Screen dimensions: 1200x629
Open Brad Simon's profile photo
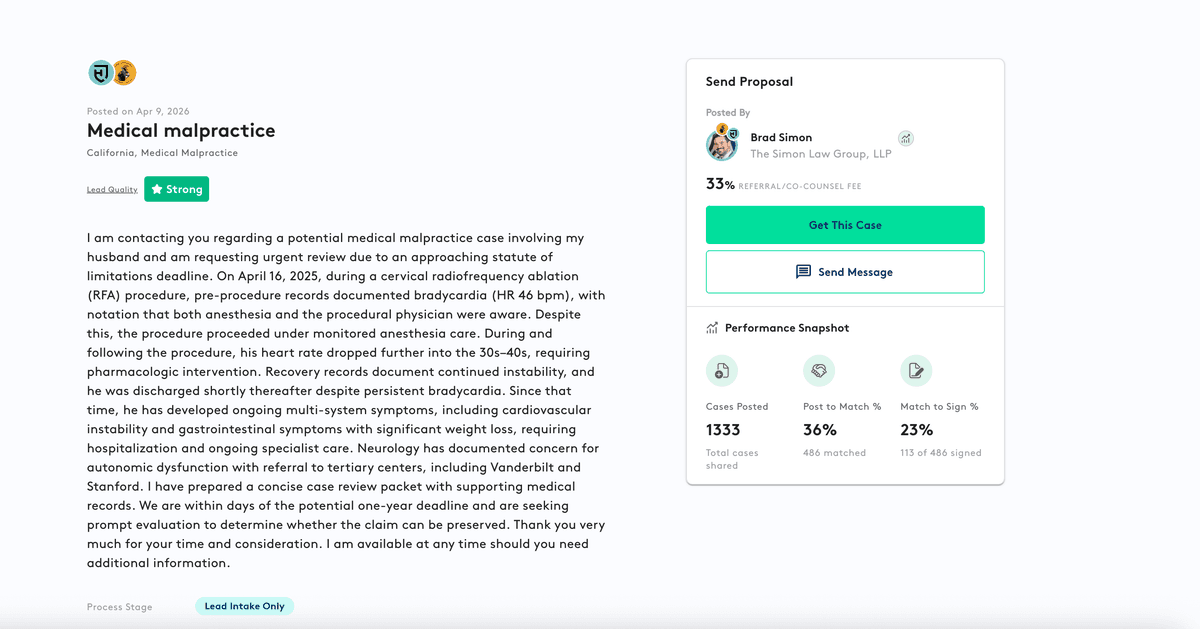[721, 145]
